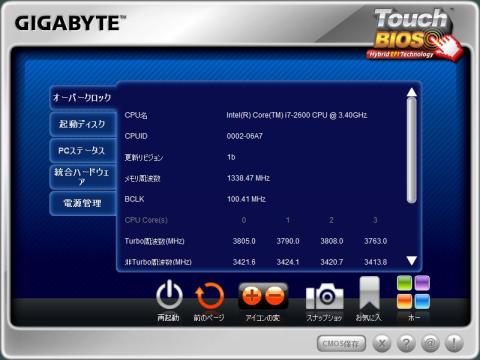Click the 更新リビジョン value 1b
This screenshot has height=360, width=480.
click(x=231, y=157)
